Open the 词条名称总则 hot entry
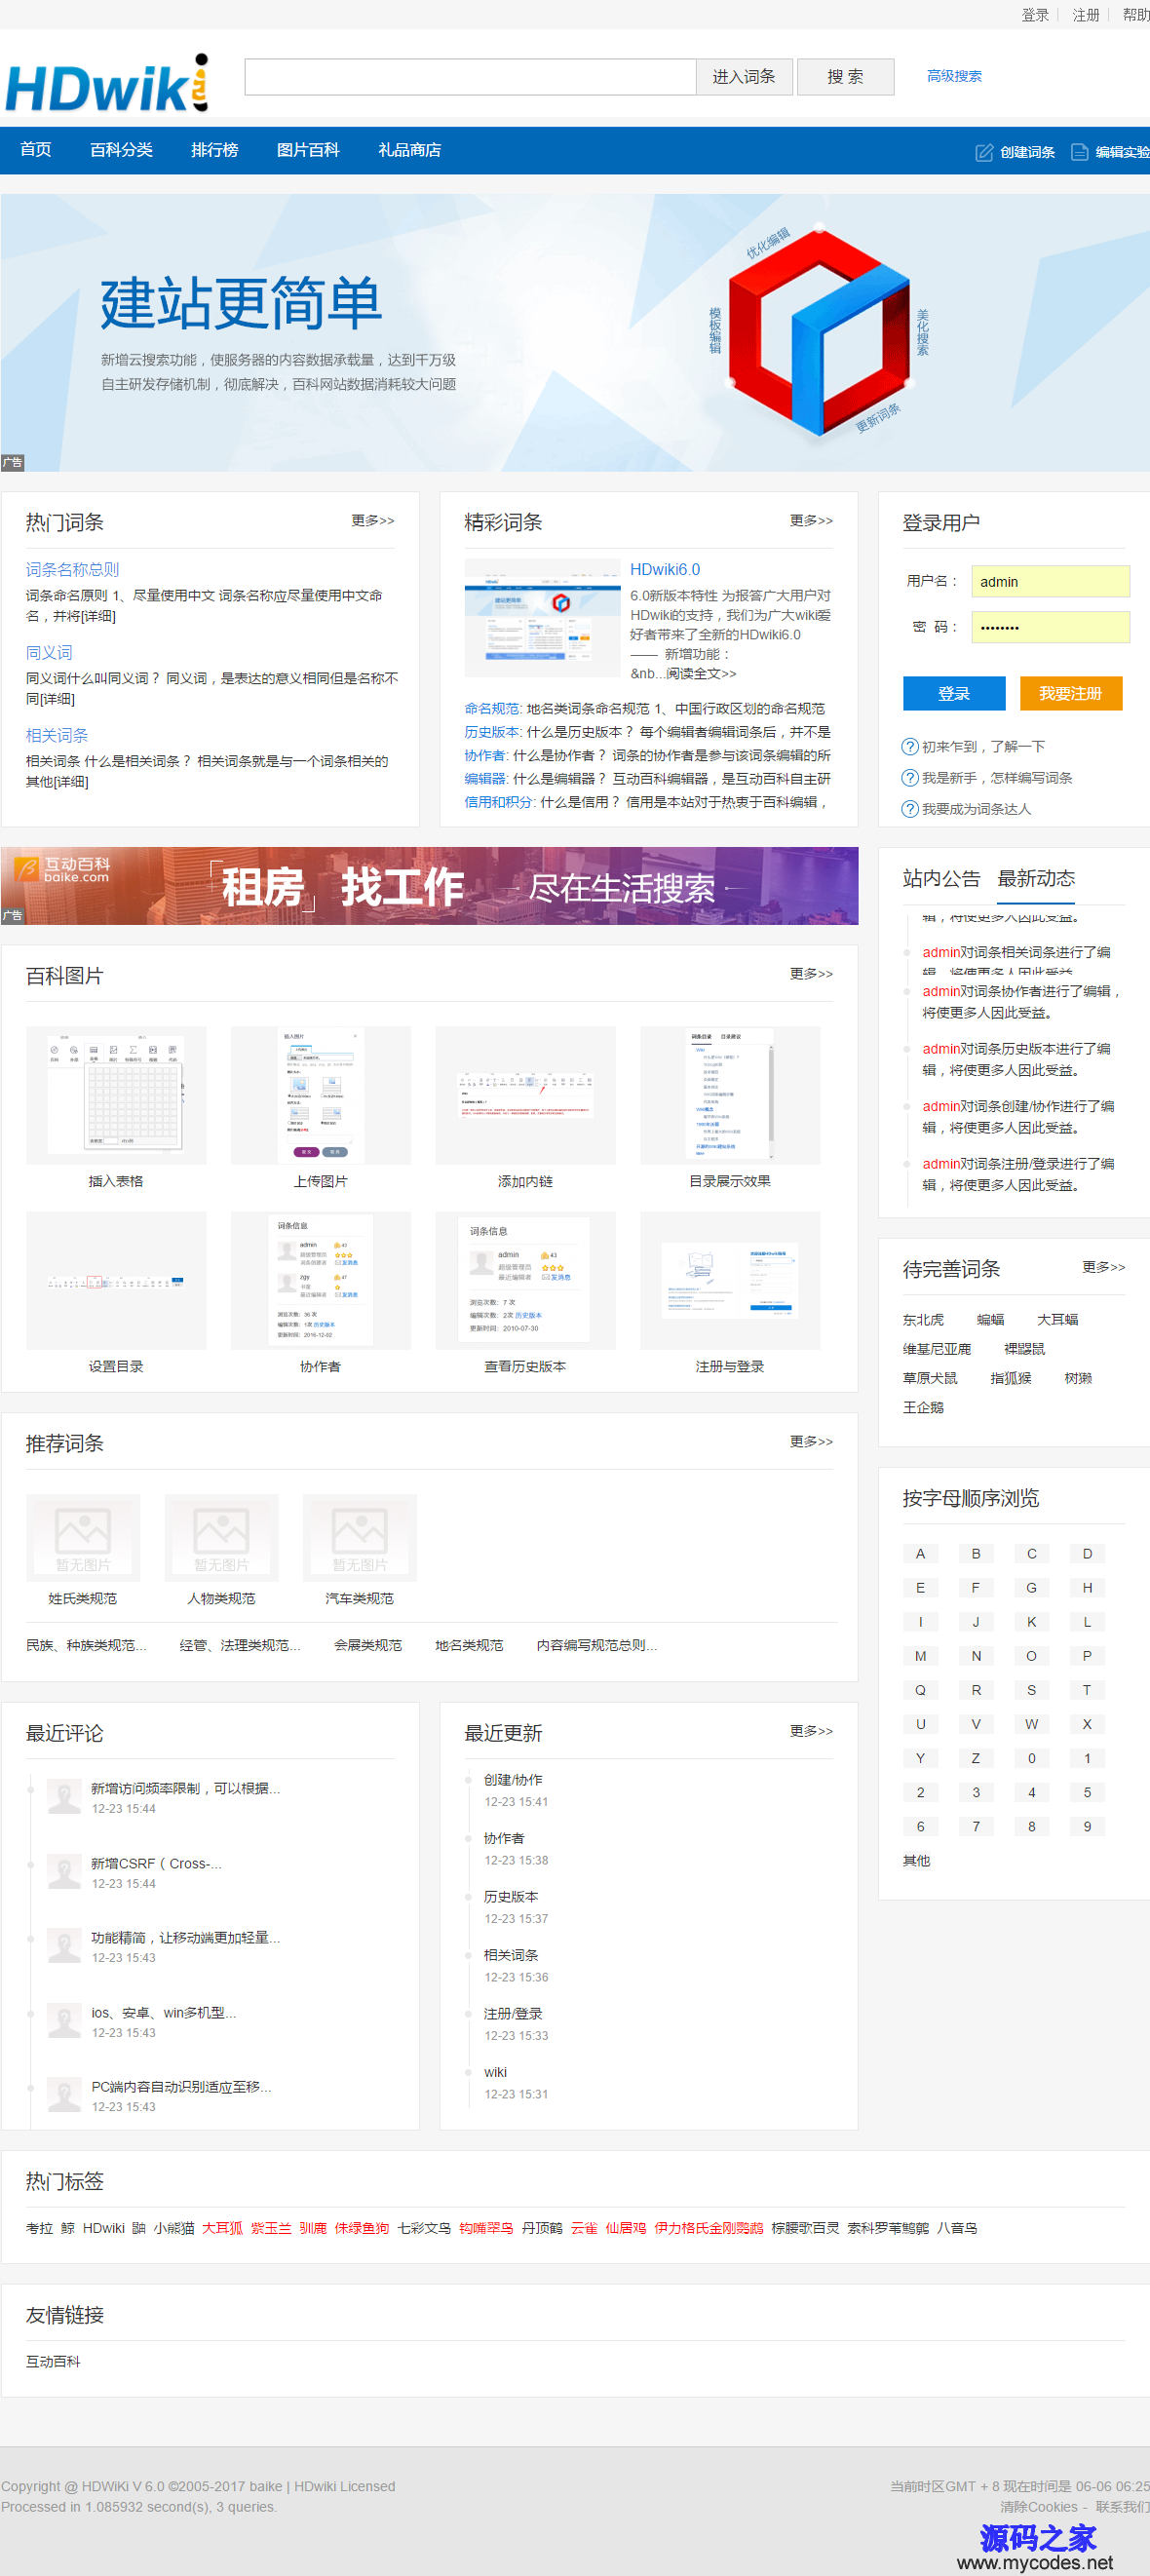This screenshot has height=2576, width=1150. click(x=72, y=569)
